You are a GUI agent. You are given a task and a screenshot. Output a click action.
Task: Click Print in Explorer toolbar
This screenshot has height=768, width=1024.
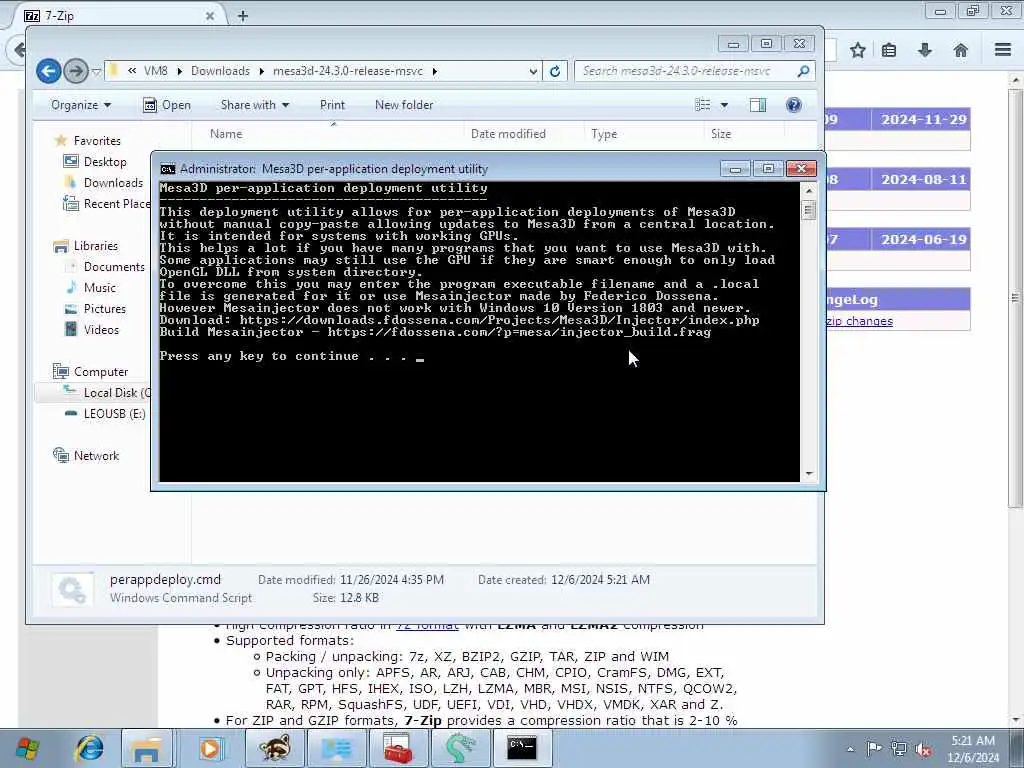pos(332,105)
